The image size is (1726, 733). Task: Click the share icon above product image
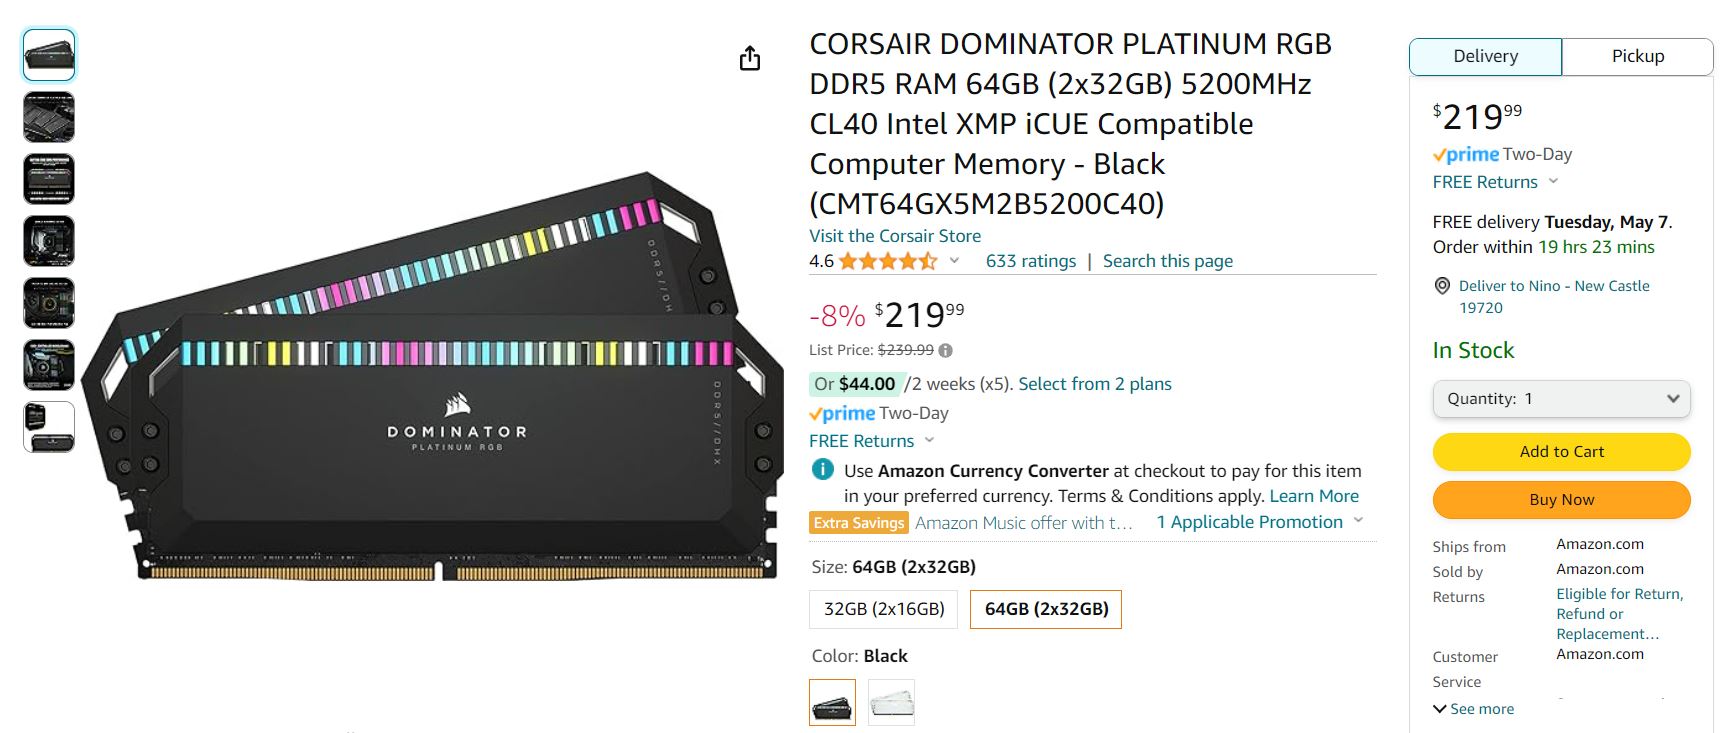tap(750, 59)
